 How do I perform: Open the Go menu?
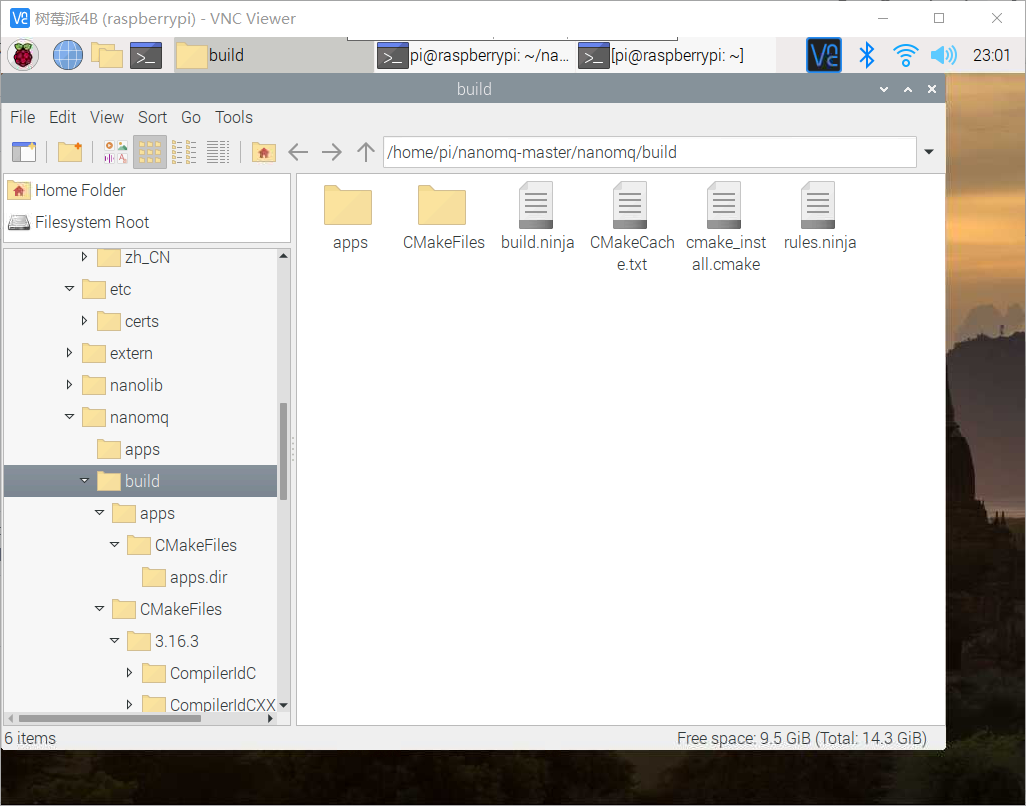pos(190,117)
